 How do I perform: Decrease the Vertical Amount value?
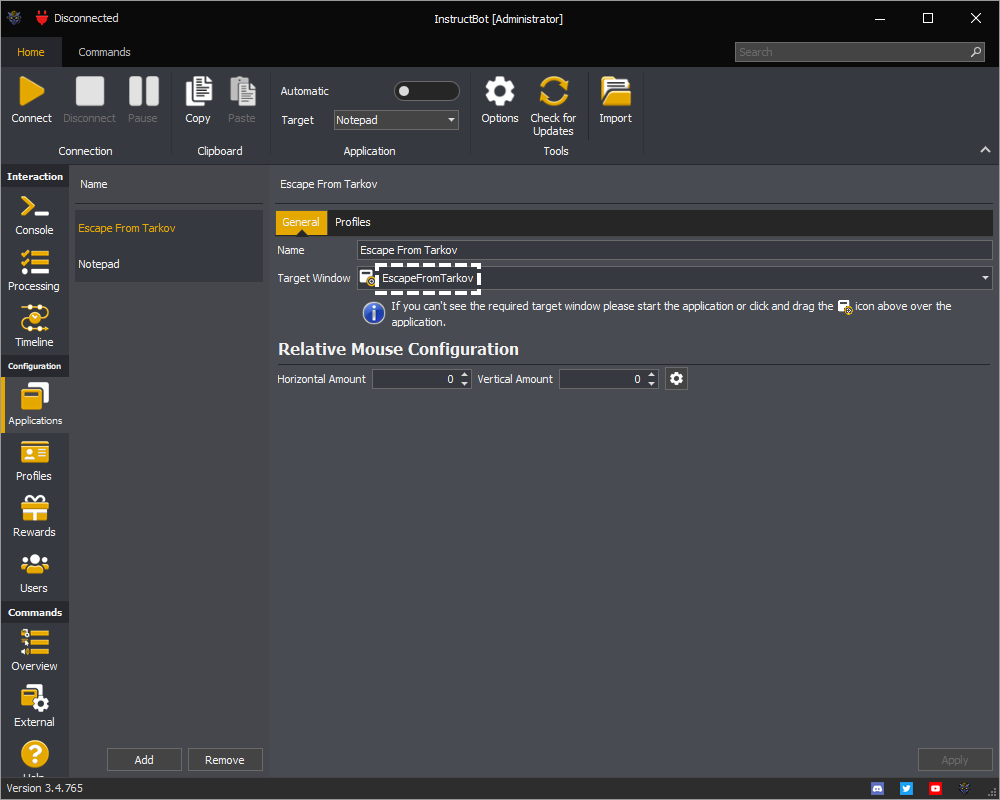[x=651, y=383]
